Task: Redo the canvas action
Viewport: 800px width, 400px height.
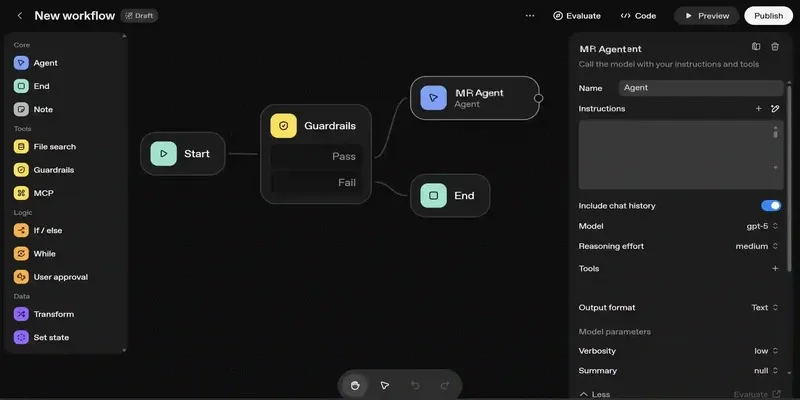Action: 445,385
